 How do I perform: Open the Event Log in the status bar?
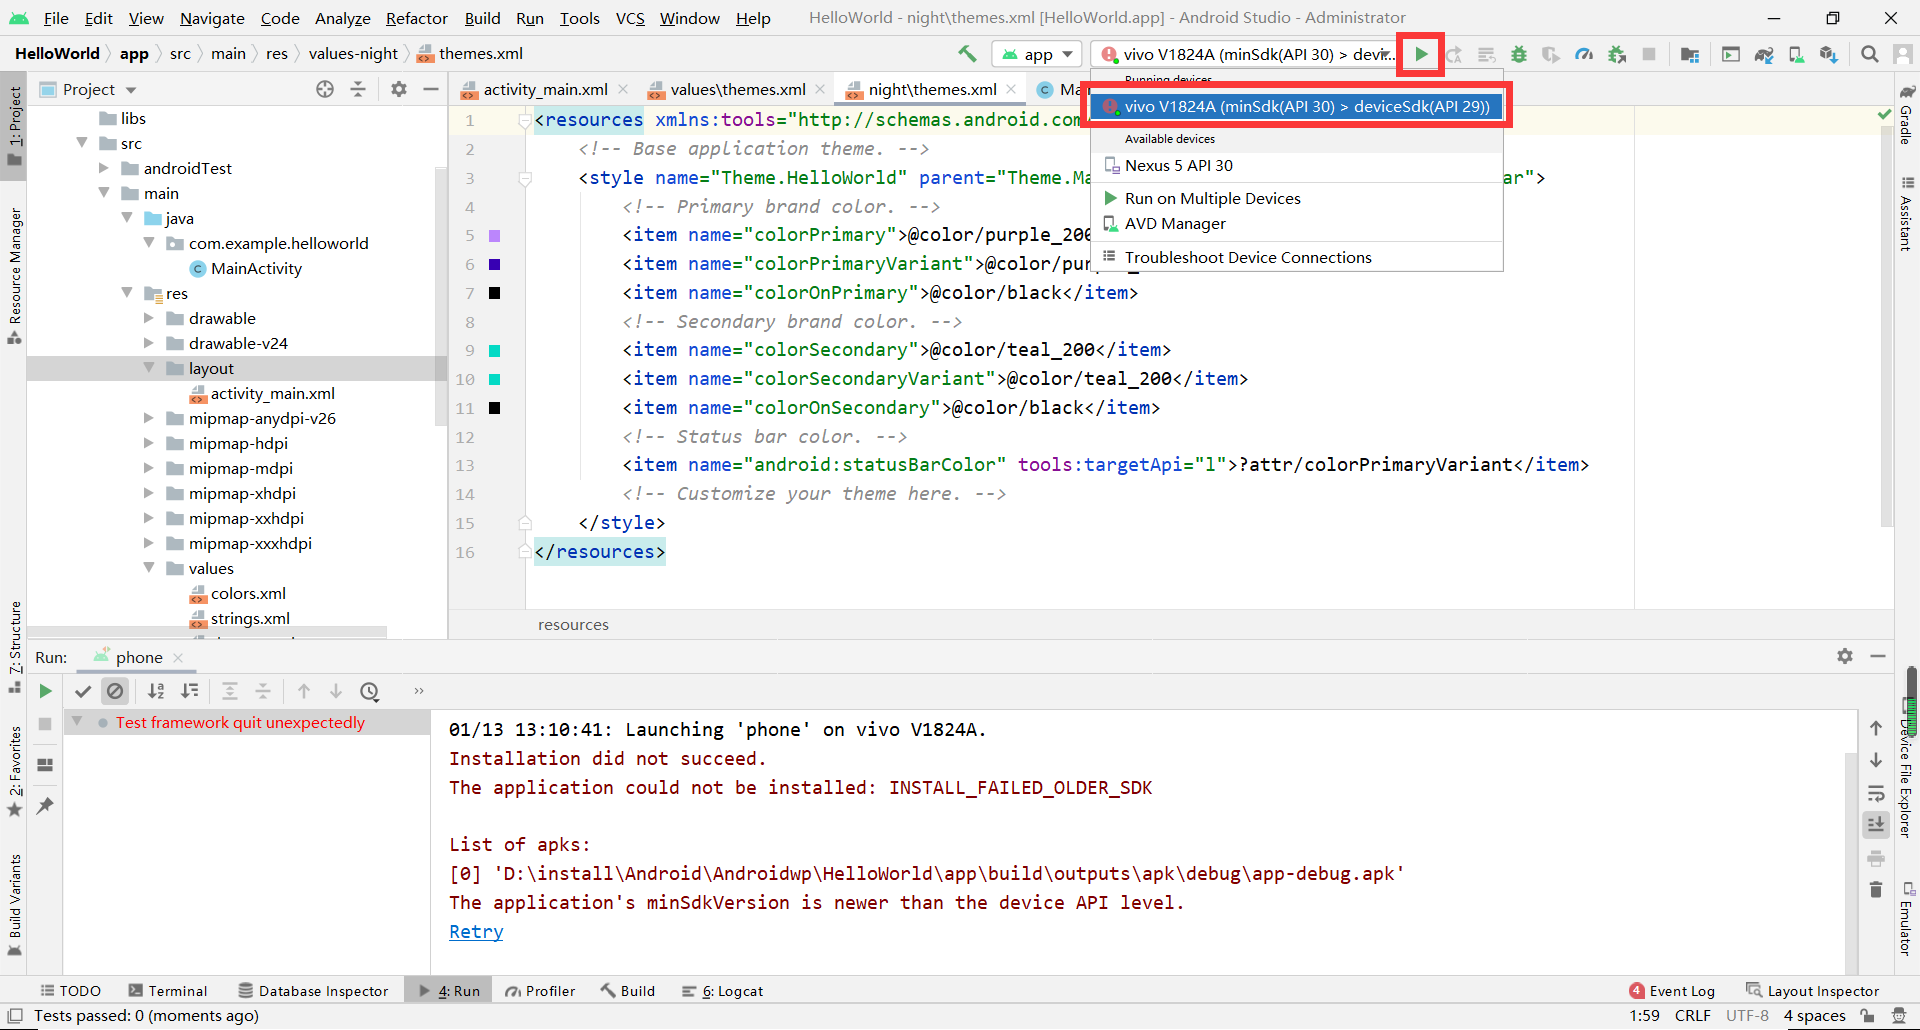(1681, 990)
